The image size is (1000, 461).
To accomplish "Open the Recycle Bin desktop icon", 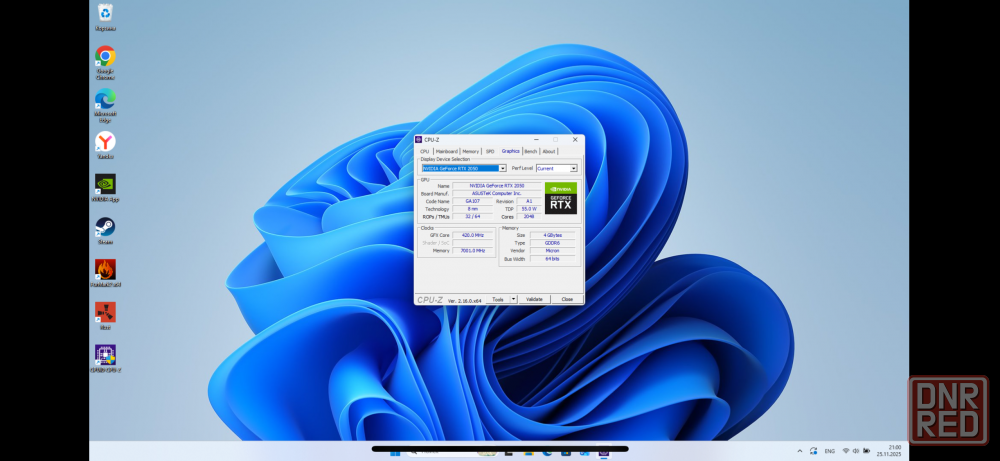I will point(105,14).
